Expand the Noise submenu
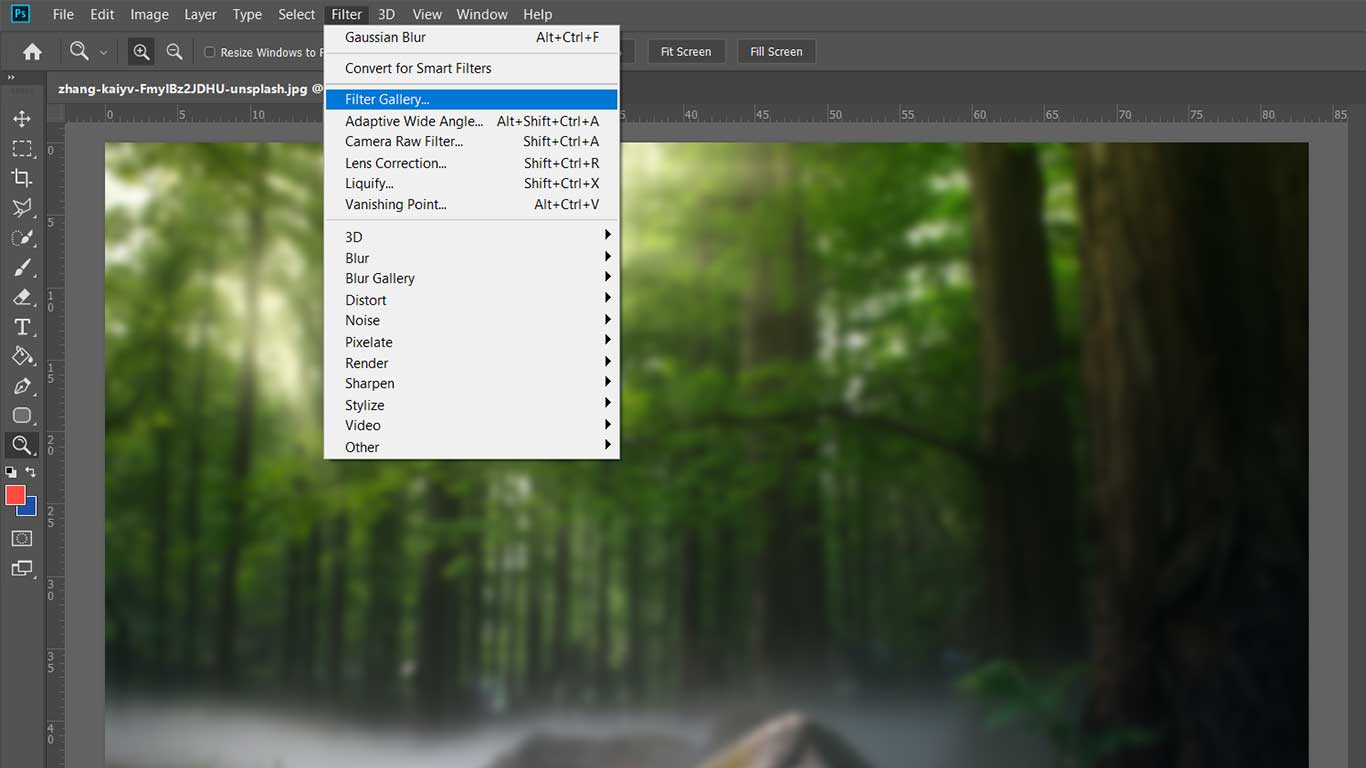1366x768 pixels. [x=471, y=321]
